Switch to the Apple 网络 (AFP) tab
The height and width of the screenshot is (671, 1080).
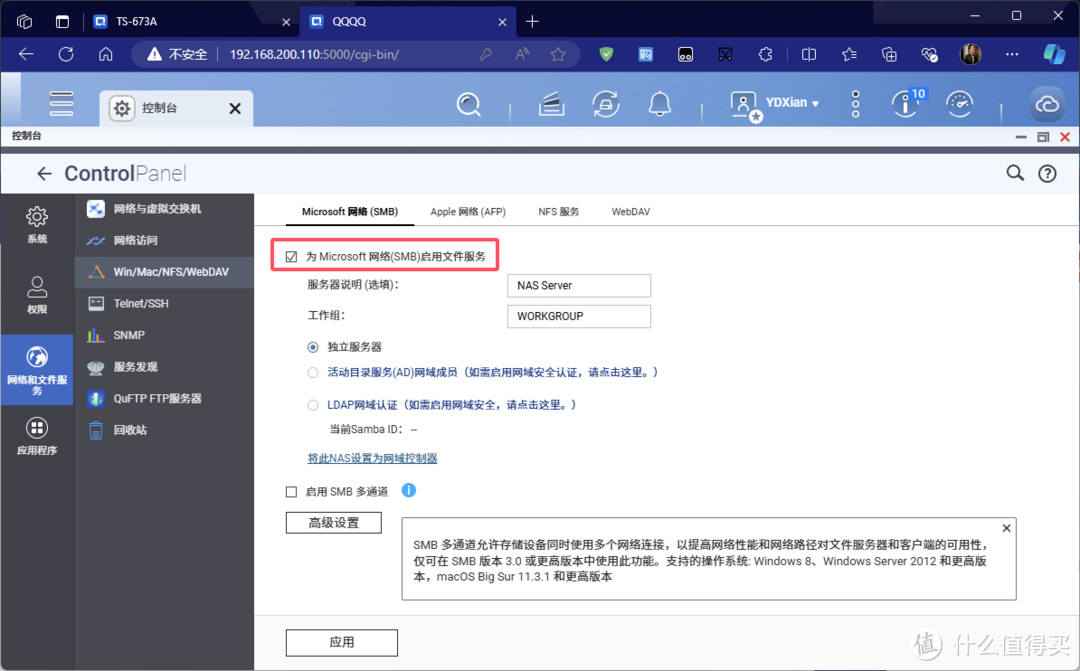tap(467, 212)
